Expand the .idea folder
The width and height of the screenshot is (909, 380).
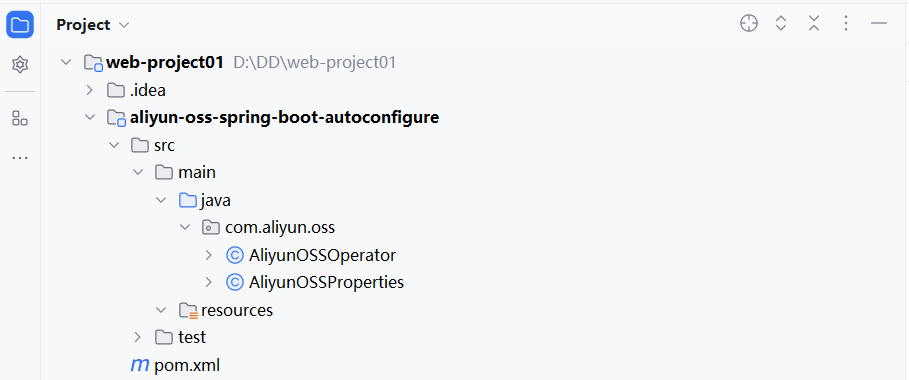pos(89,90)
